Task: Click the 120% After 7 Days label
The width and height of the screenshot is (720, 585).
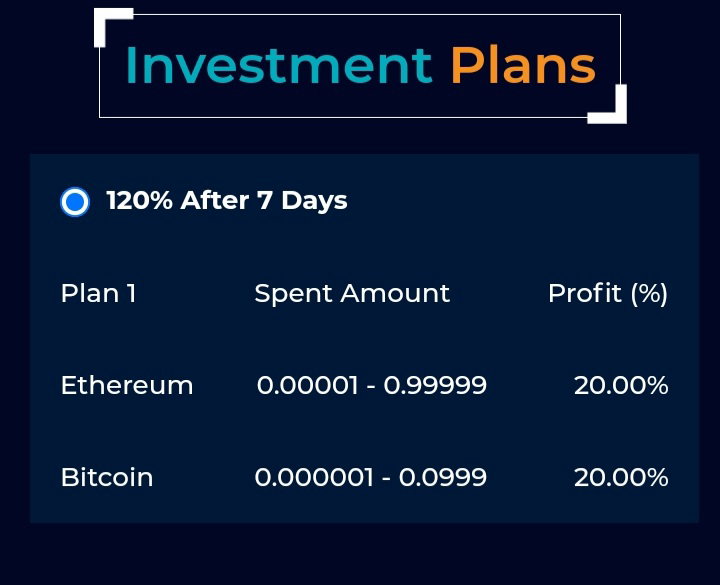Action: coord(227,201)
